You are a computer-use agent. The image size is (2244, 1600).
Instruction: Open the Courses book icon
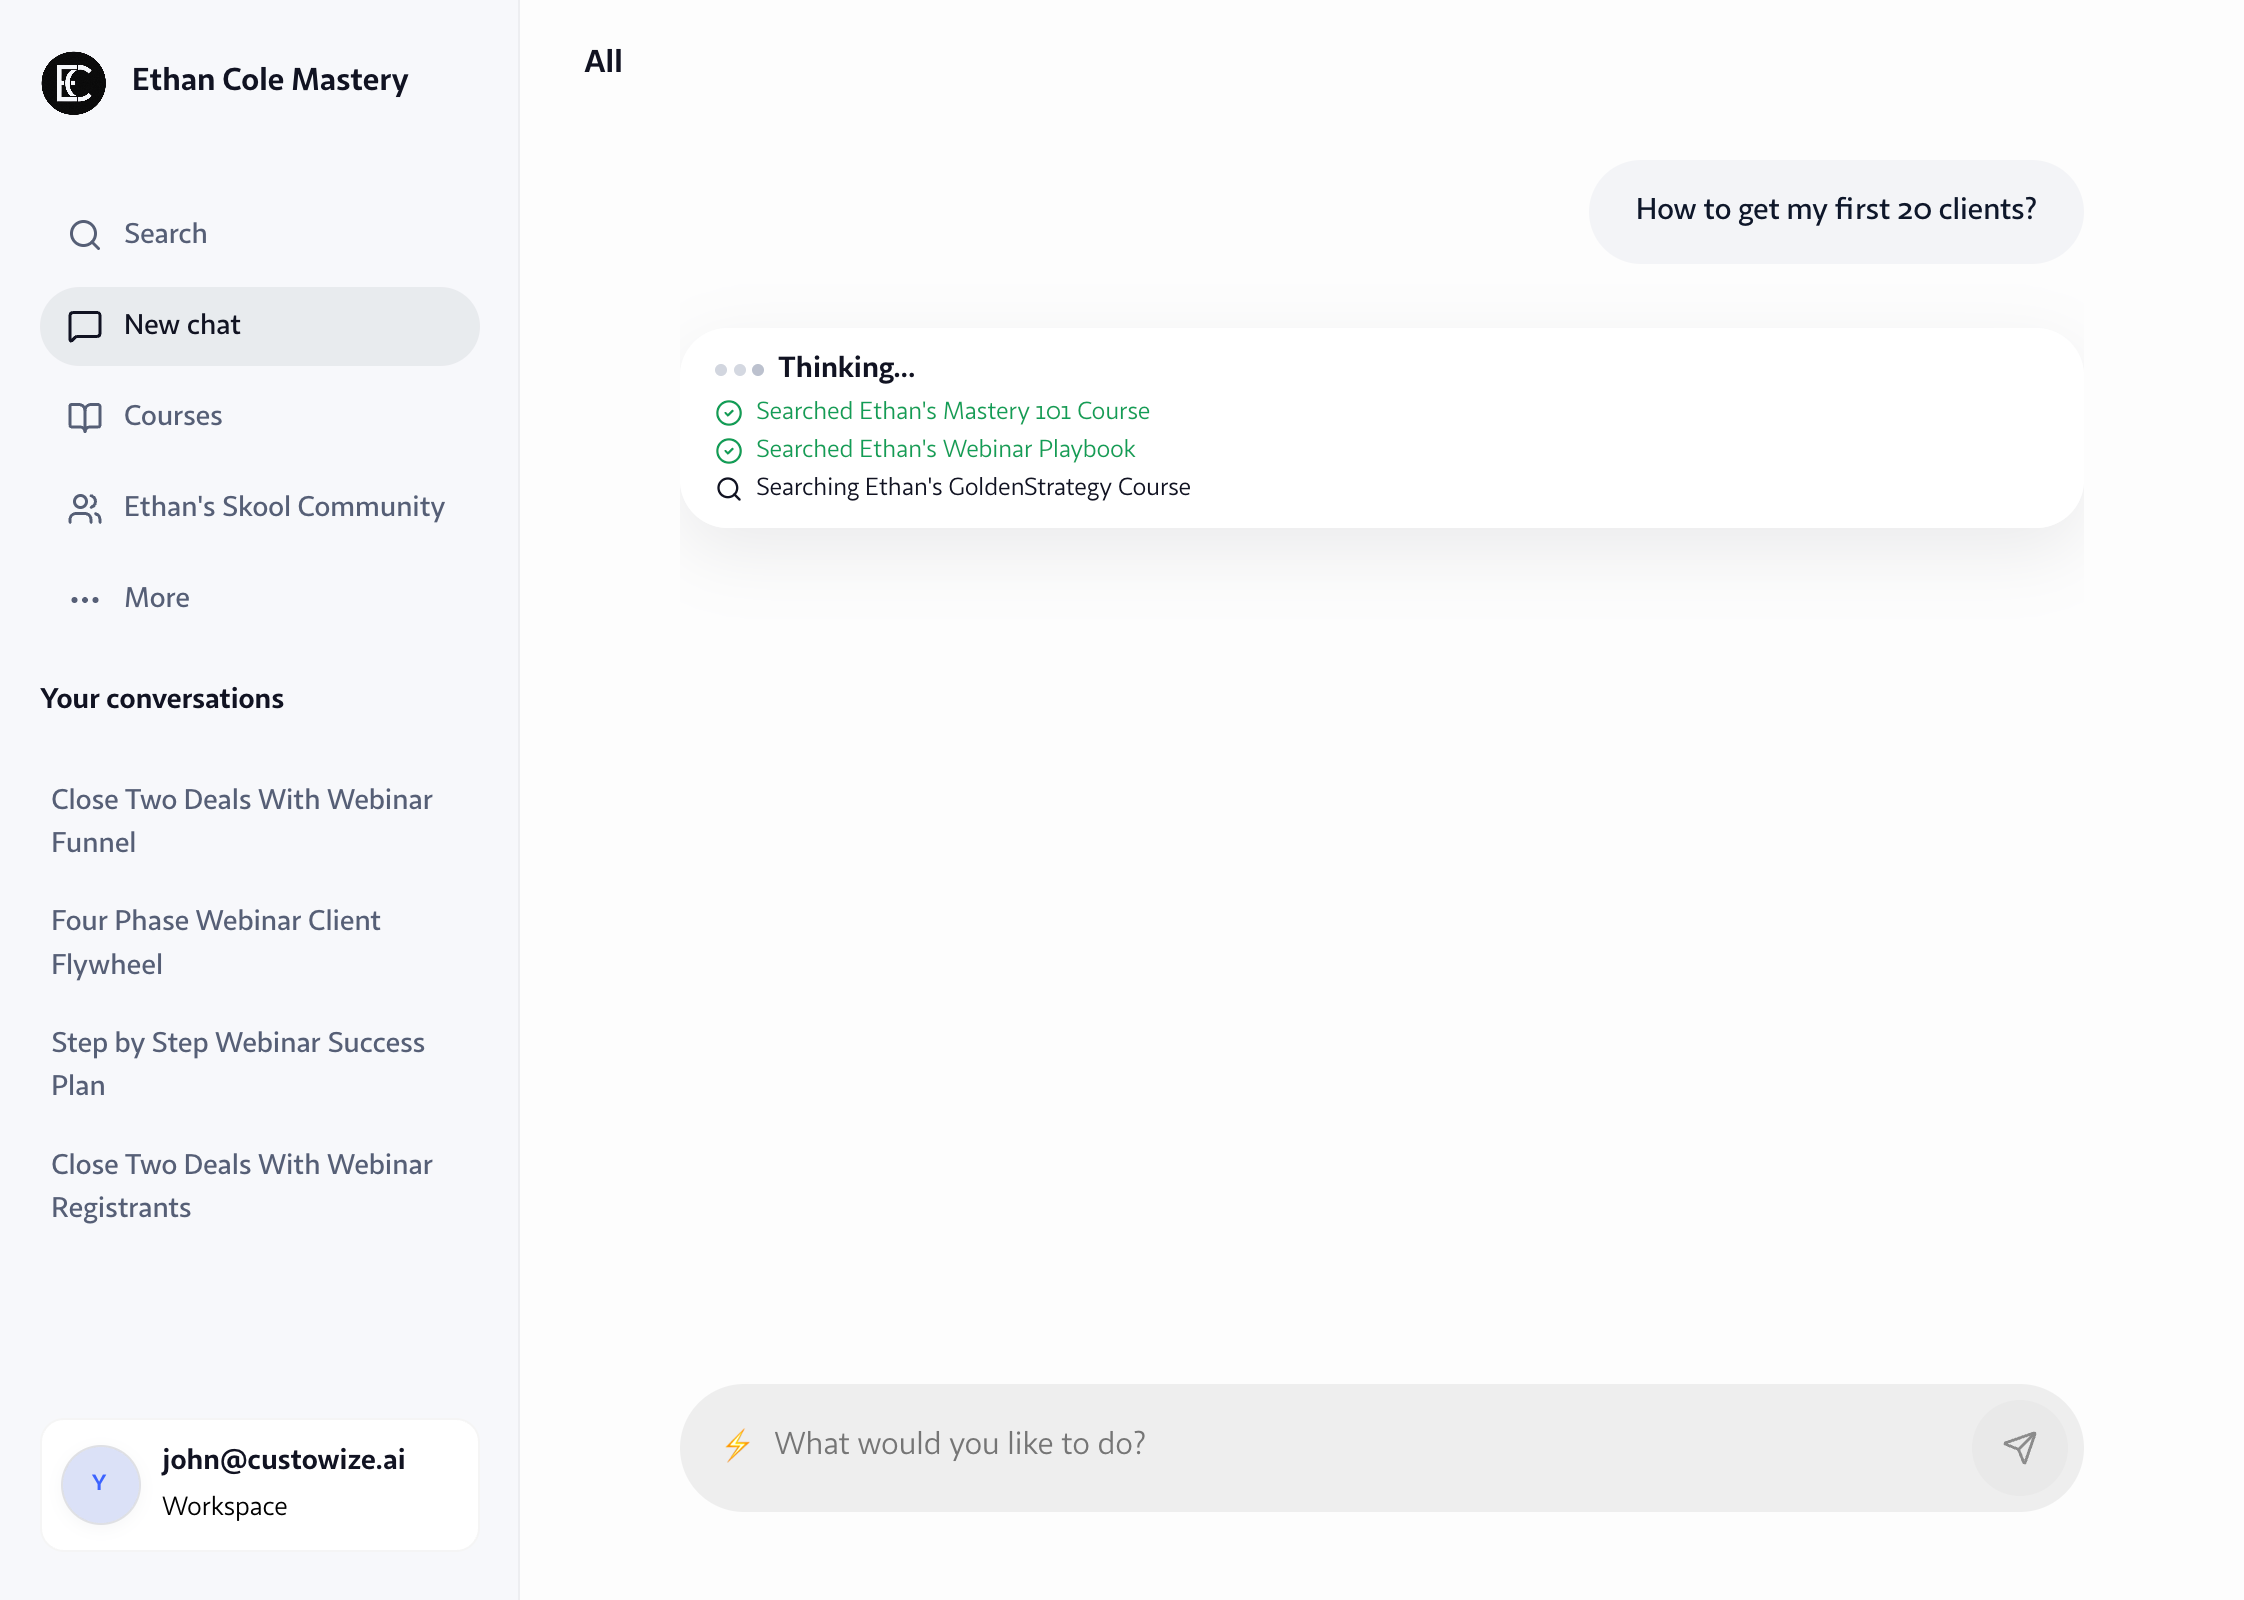pos(85,416)
